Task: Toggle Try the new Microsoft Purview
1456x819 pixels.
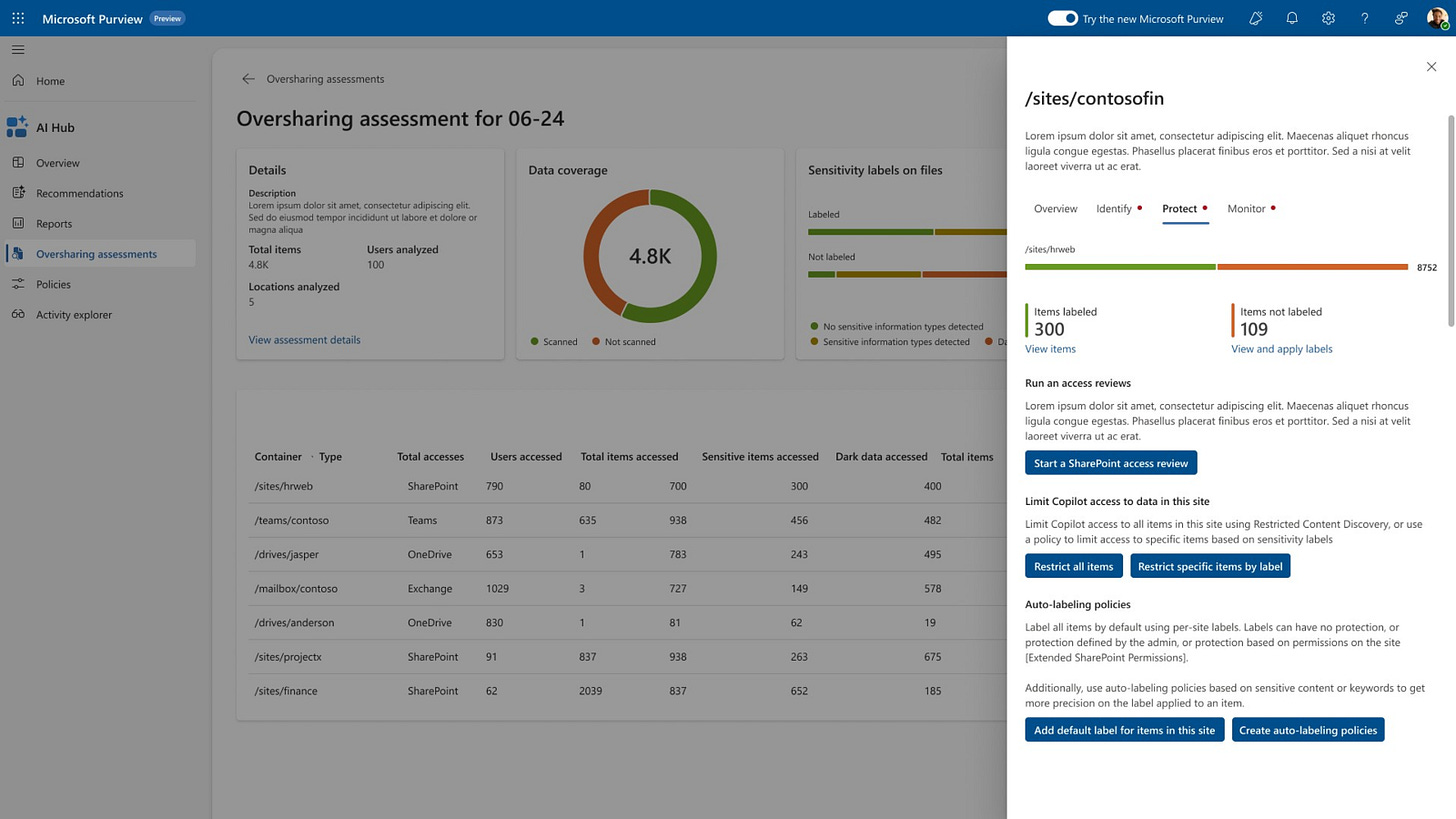Action: point(1062,18)
